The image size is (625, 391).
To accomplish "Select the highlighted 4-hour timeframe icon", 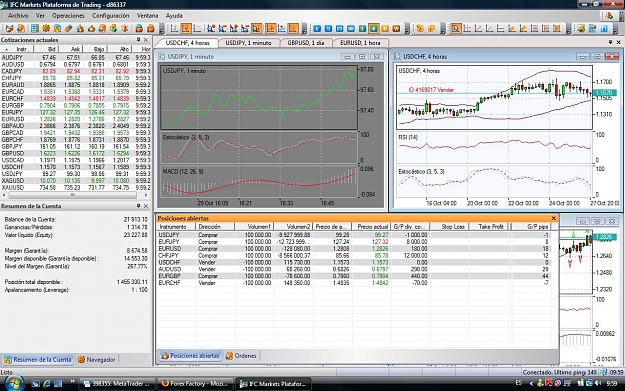I will (373, 29).
